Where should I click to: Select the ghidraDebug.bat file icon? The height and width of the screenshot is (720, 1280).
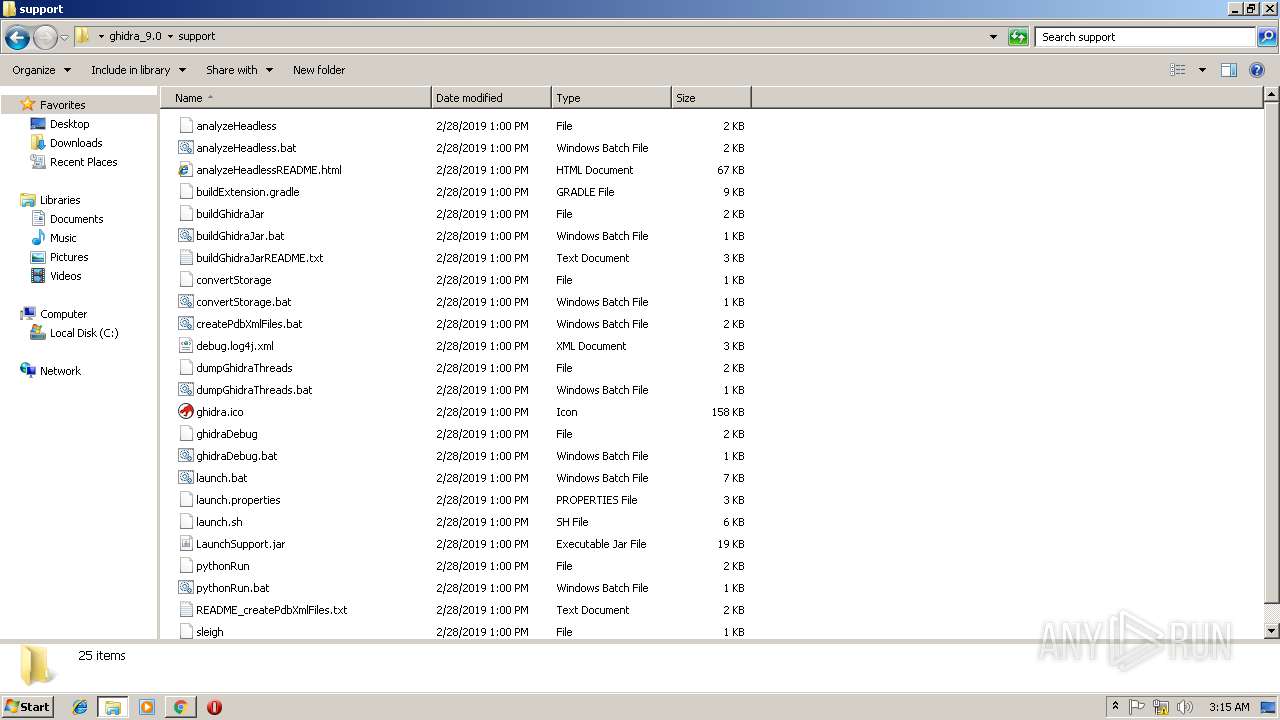(x=185, y=456)
